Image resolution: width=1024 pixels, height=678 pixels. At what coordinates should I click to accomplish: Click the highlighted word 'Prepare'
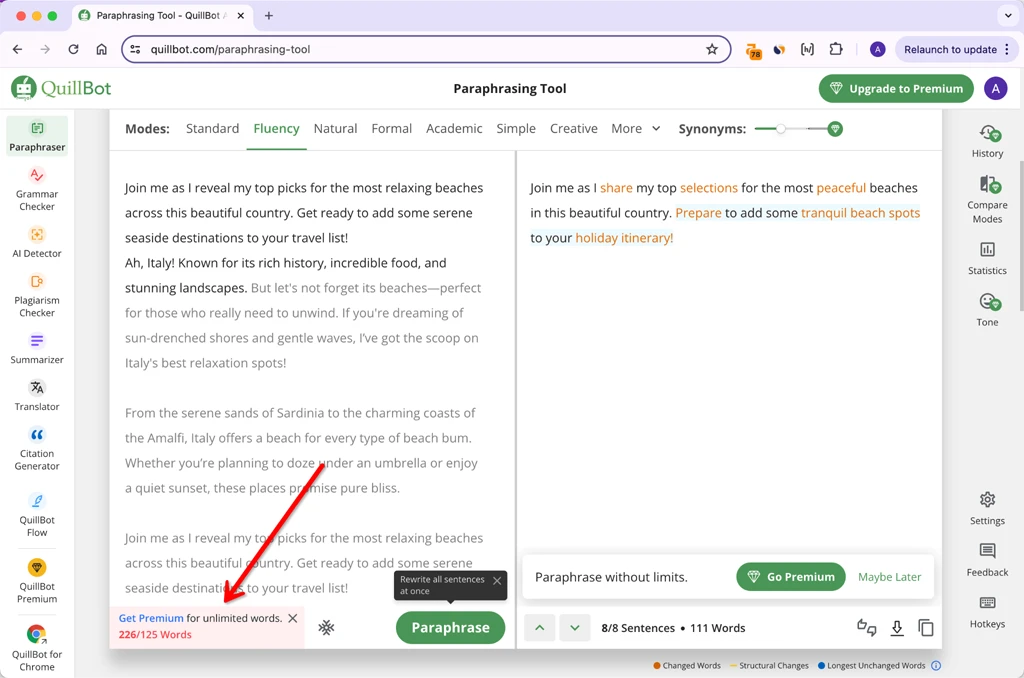[x=698, y=213]
